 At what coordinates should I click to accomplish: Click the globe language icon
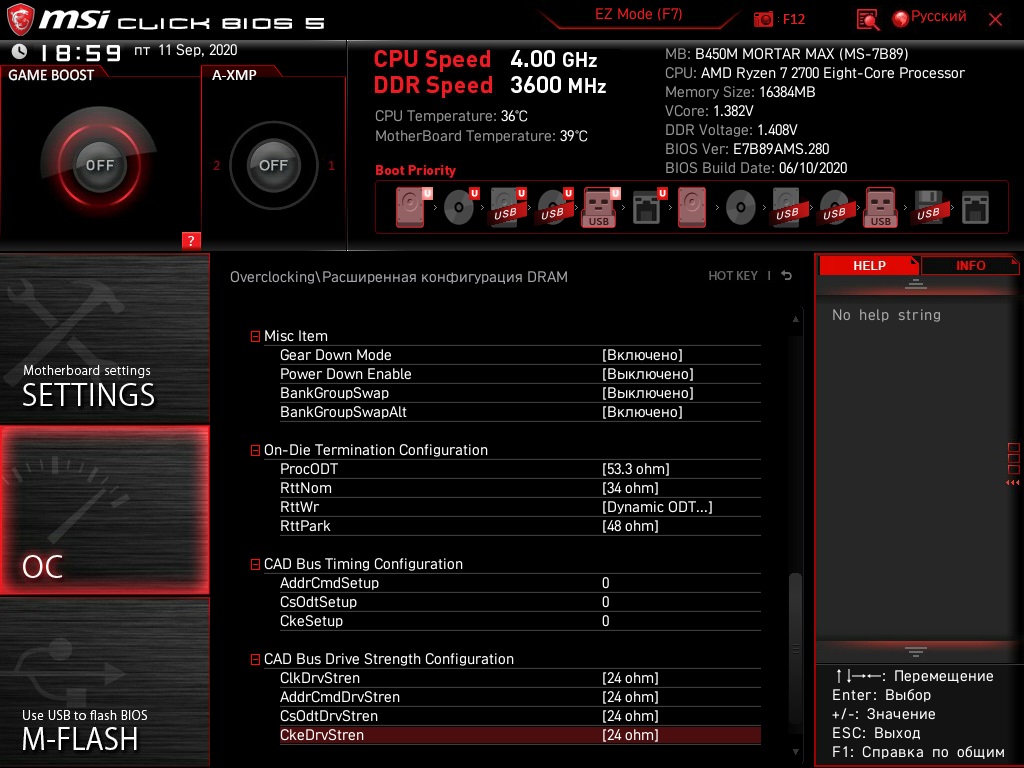901,19
